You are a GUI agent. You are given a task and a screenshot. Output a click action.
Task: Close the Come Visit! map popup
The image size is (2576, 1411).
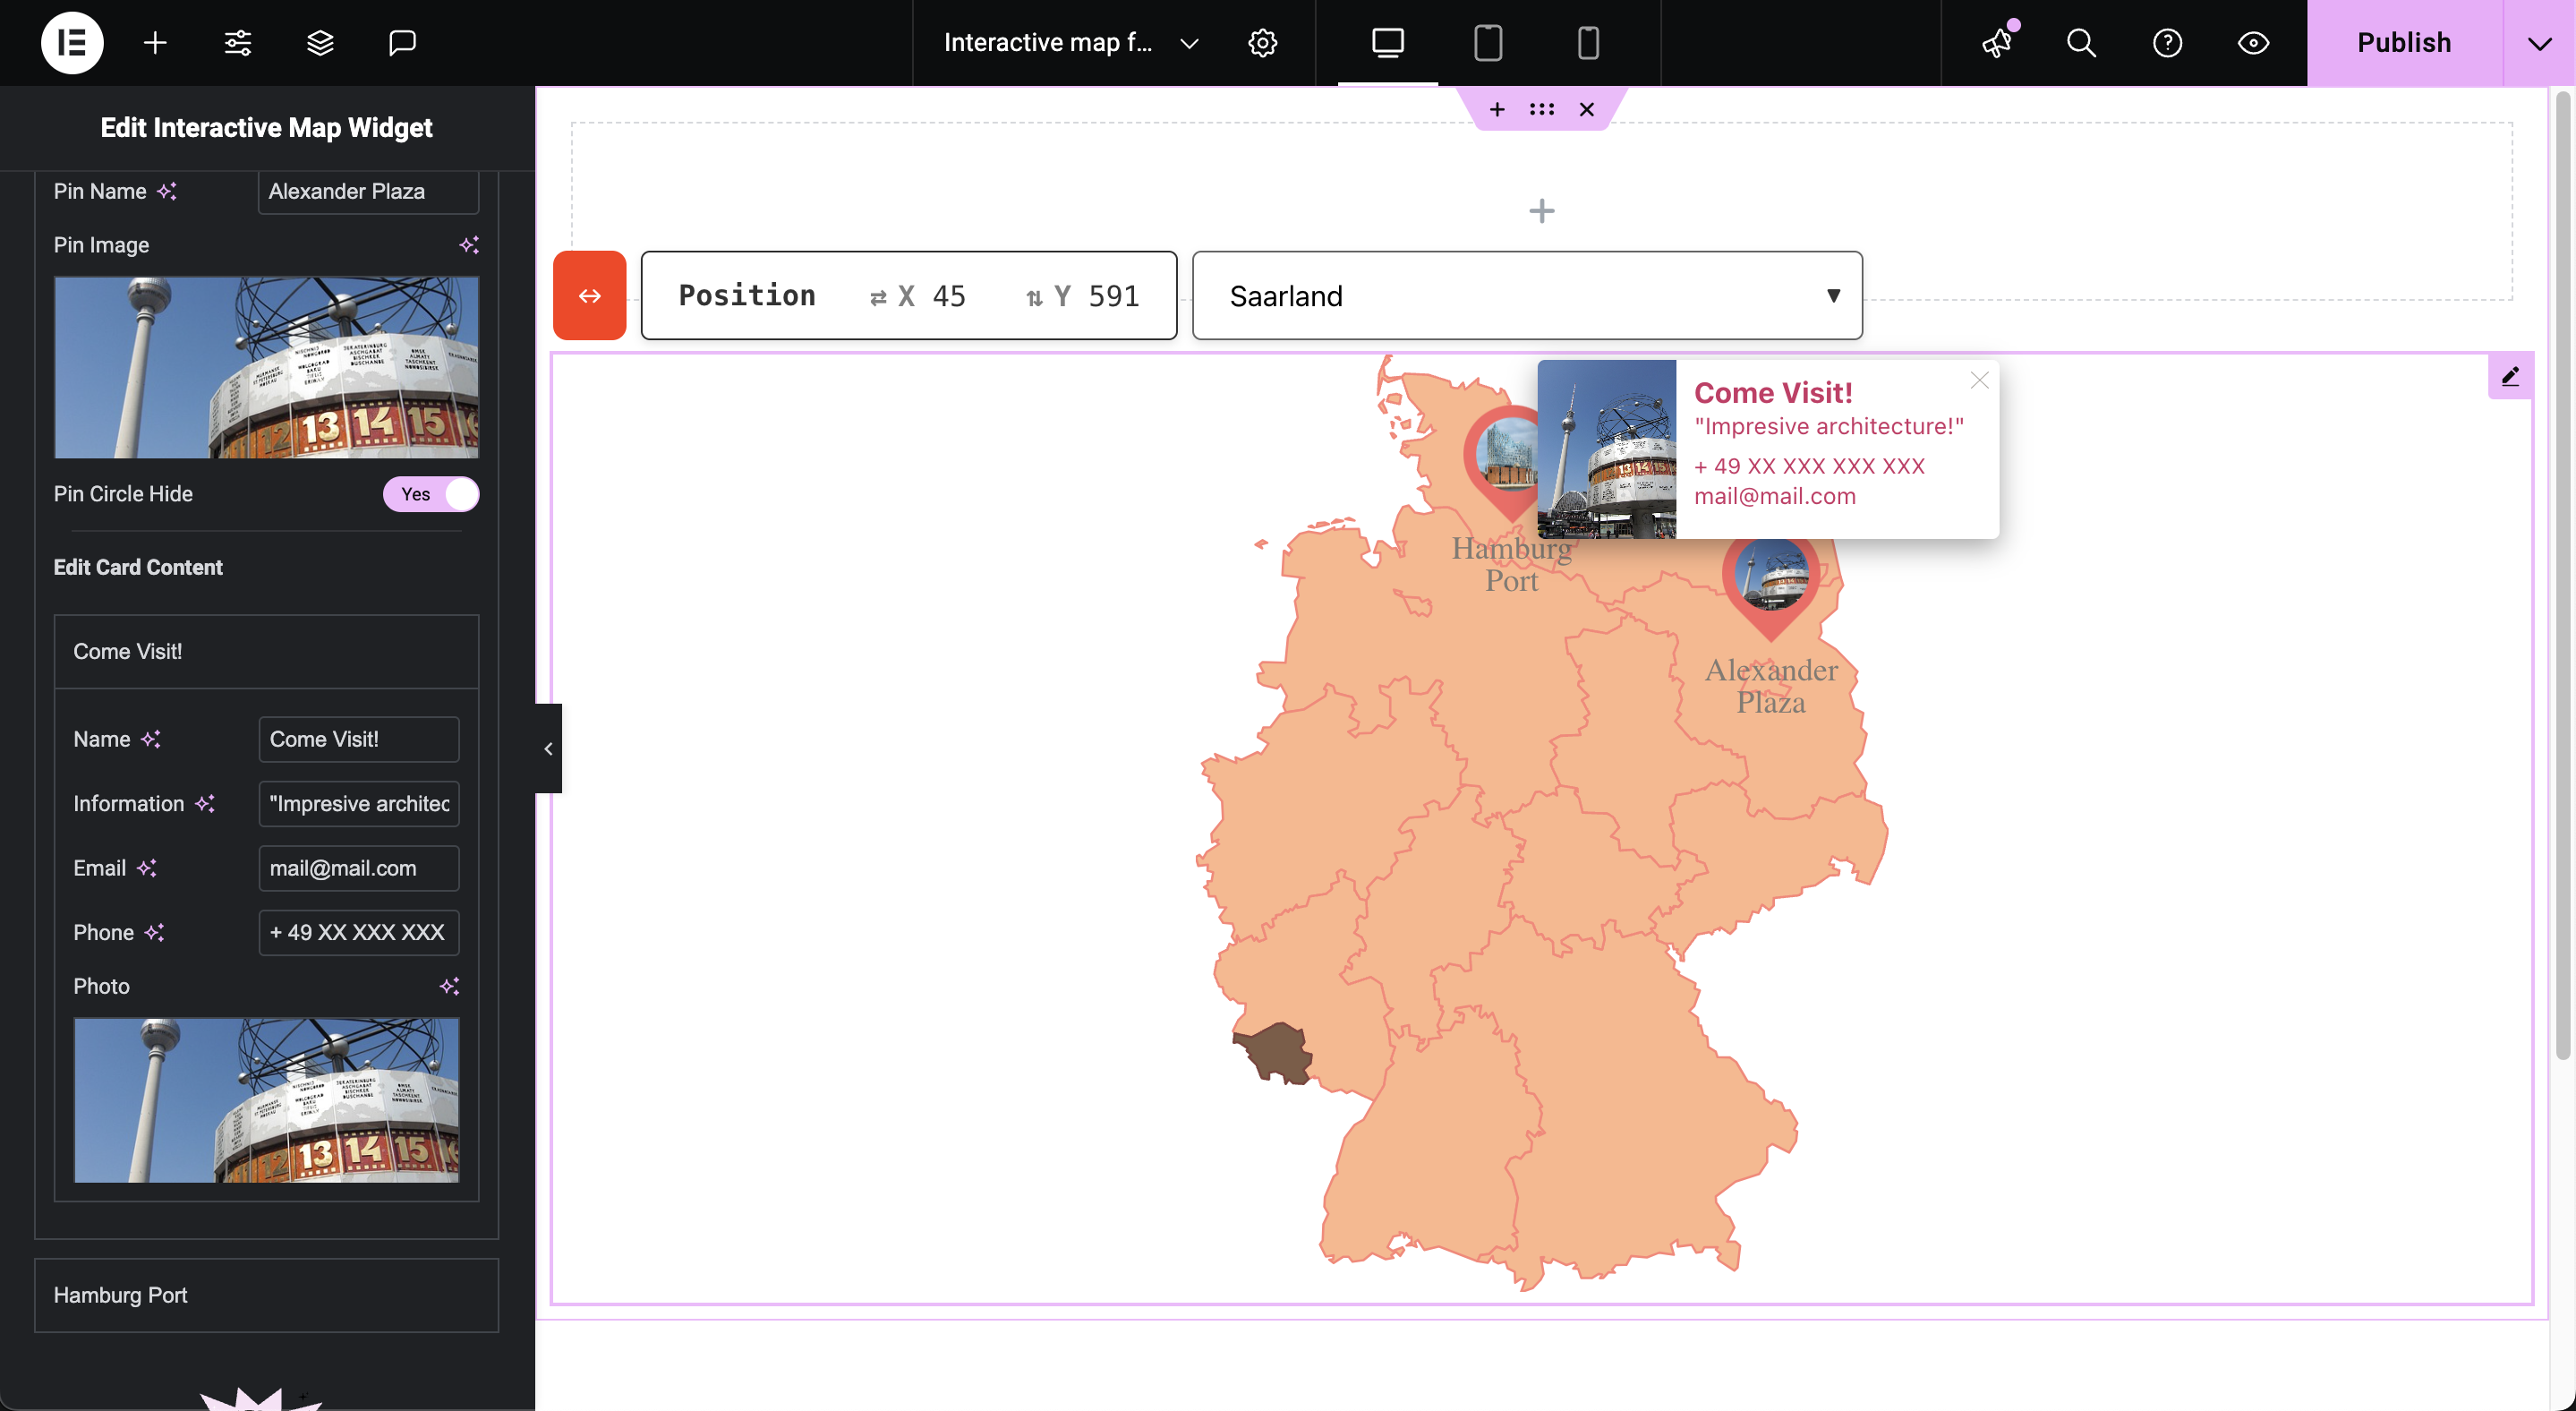click(1979, 380)
